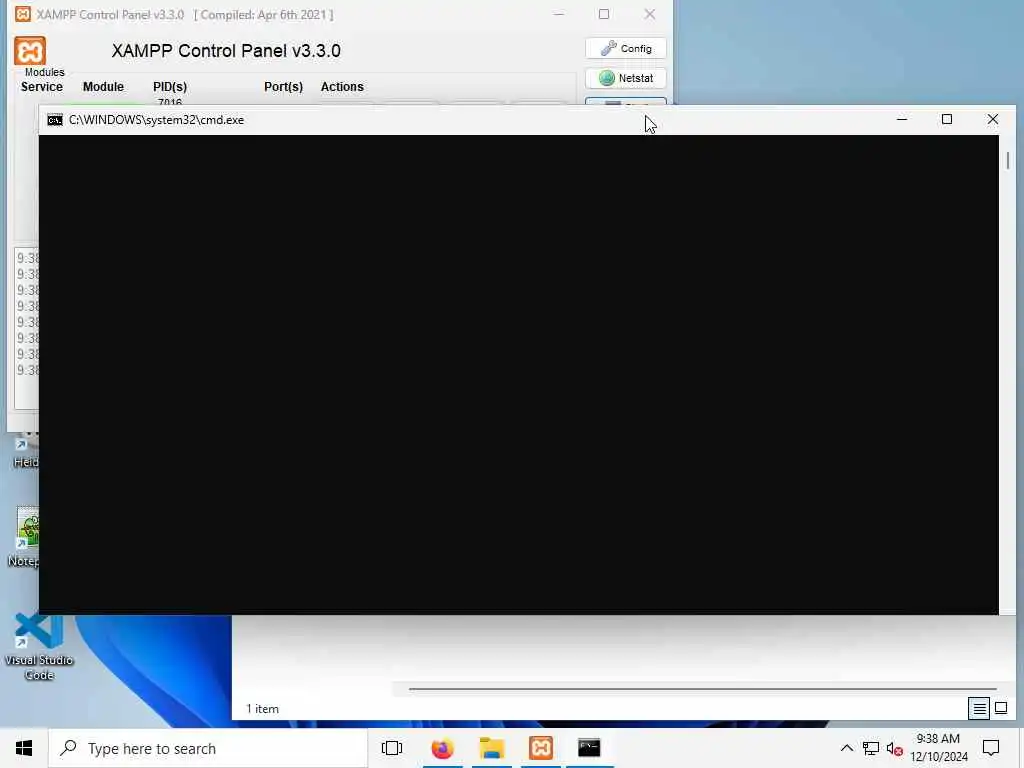Switch to XAMPP from the taskbar
The width and height of the screenshot is (1024, 768).
(541, 748)
